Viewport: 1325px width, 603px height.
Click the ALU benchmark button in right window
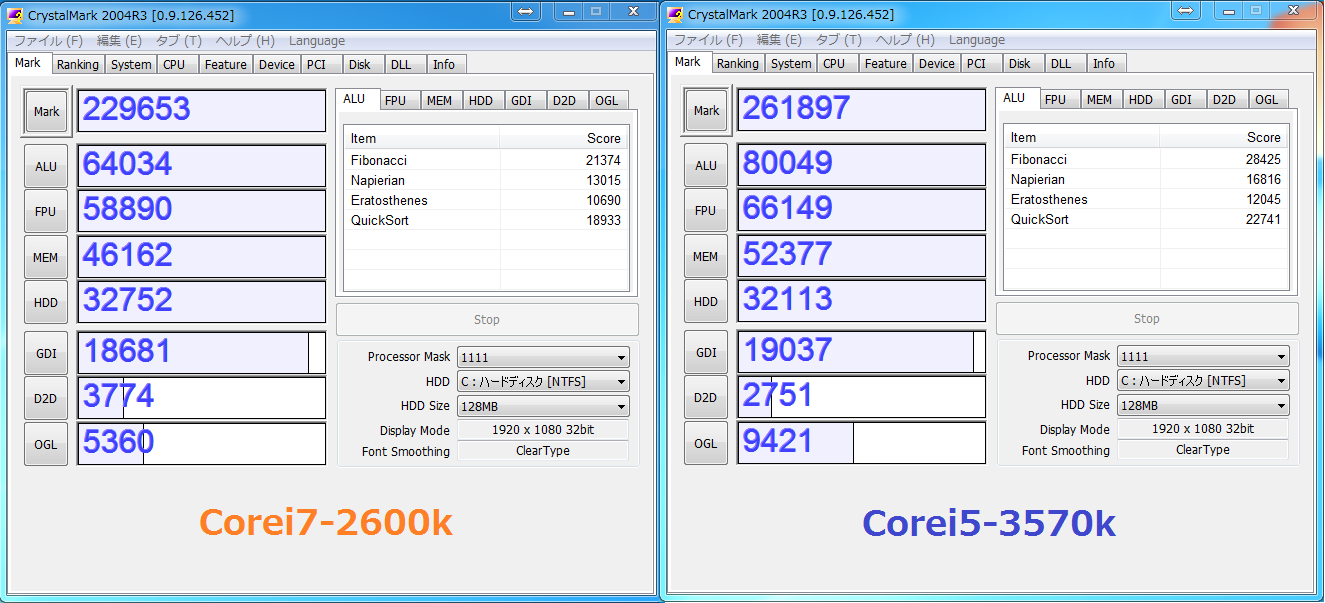[706, 166]
